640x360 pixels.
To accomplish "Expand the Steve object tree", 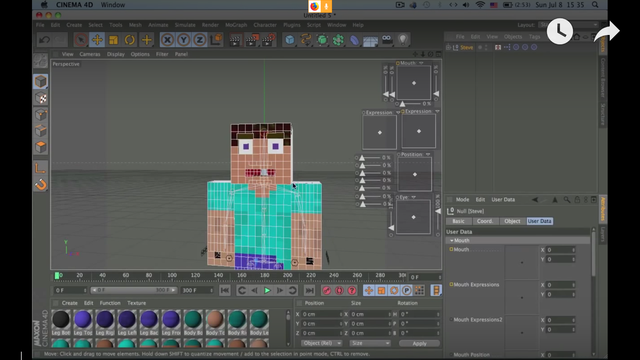I will pyautogui.click(x=449, y=47).
